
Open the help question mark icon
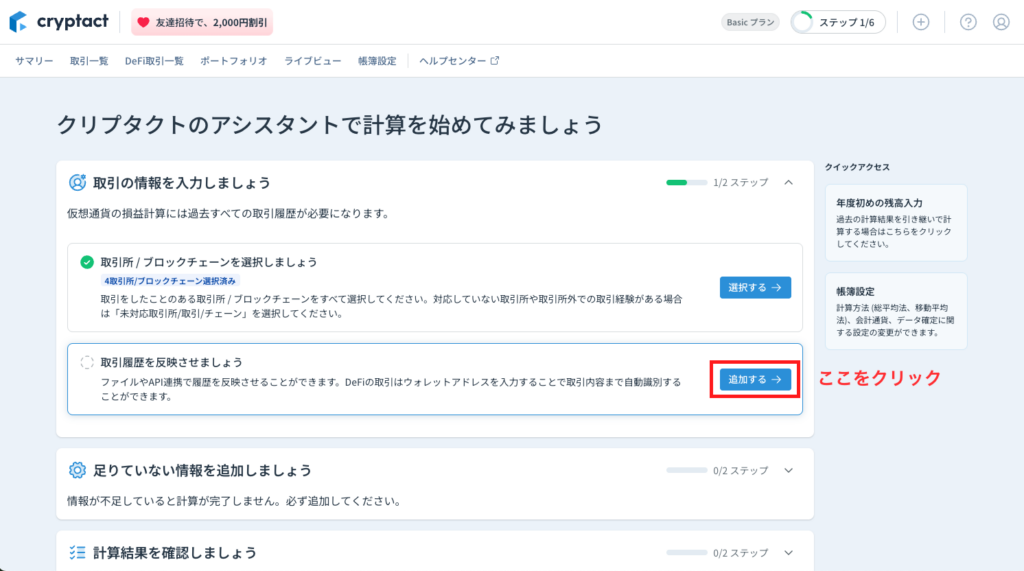coord(968,22)
